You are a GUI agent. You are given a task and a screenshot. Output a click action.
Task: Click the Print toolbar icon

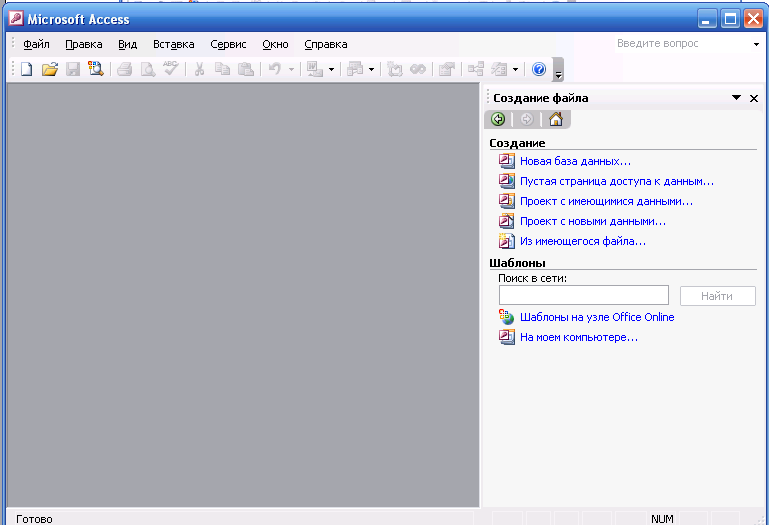125,69
